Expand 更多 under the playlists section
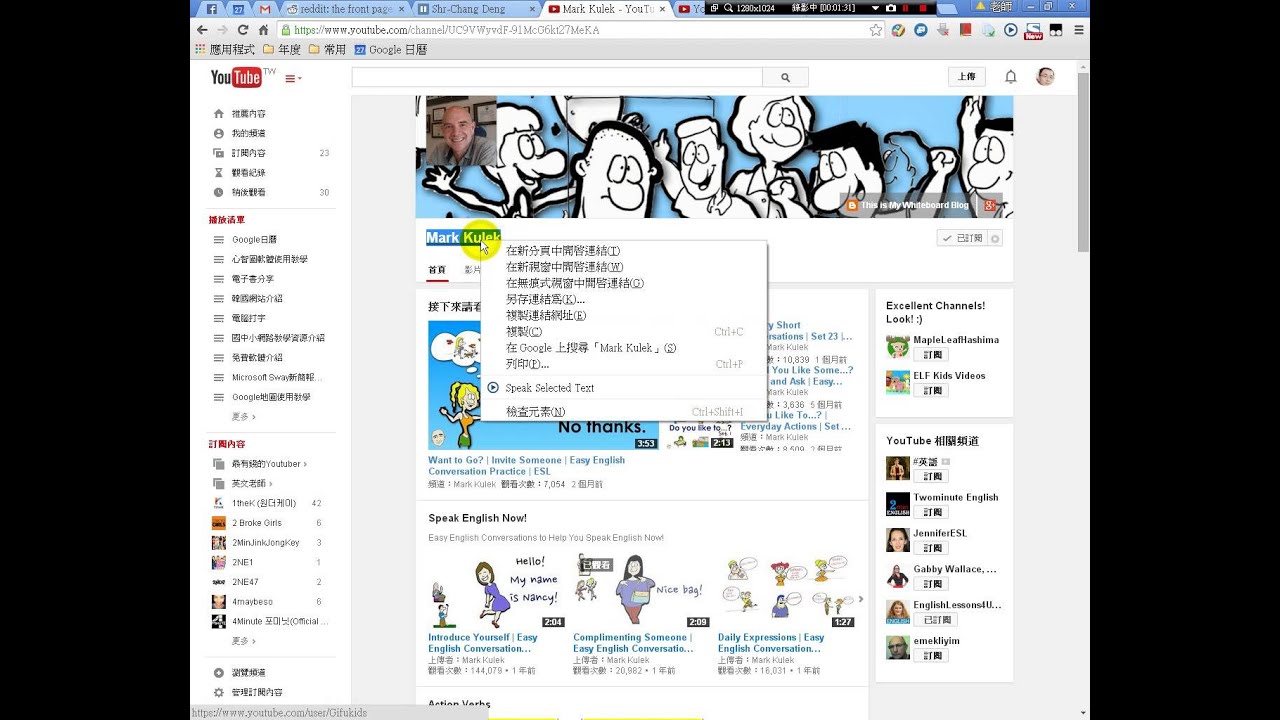Viewport: 1280px width, 720px height. tap(244, 416)
